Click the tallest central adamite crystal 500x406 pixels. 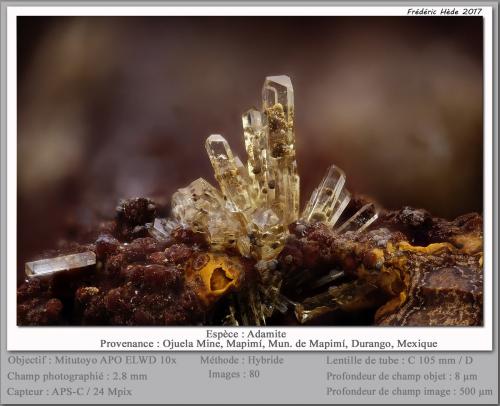coord(279,140)
